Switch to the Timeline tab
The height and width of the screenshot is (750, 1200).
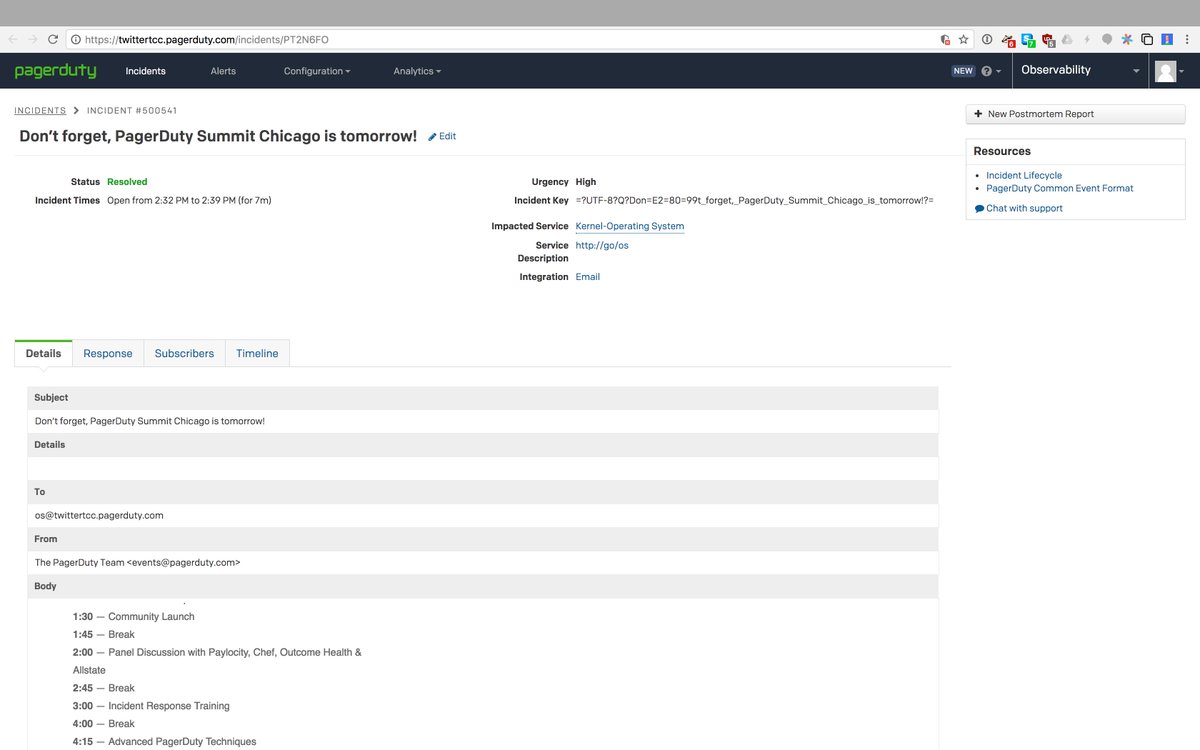point(257,353)
